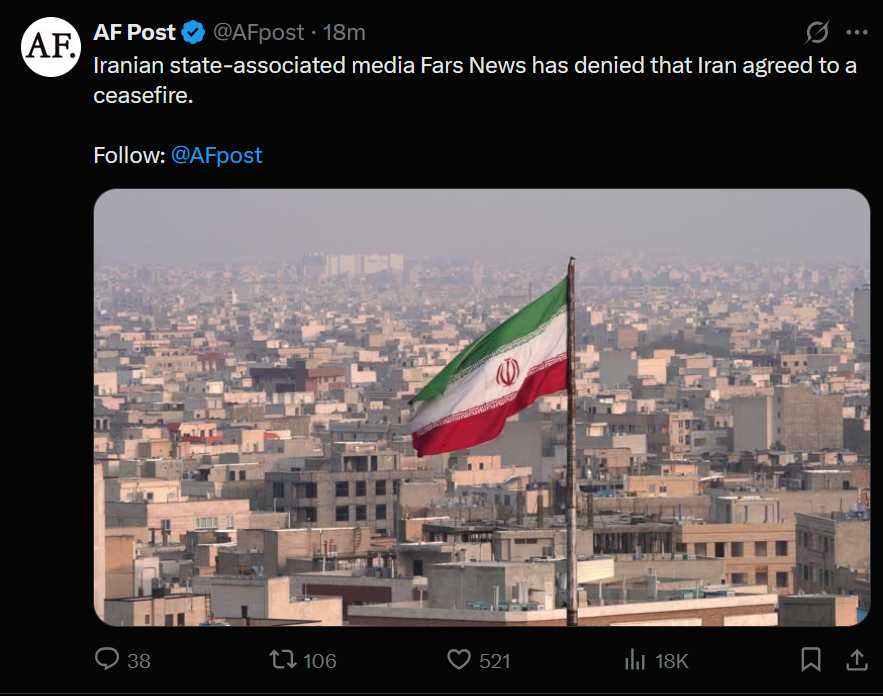Open the @AFpost handle beside the display name
Image resolution: width=883 pixels, height=696 pixels.
coord(258,33)
